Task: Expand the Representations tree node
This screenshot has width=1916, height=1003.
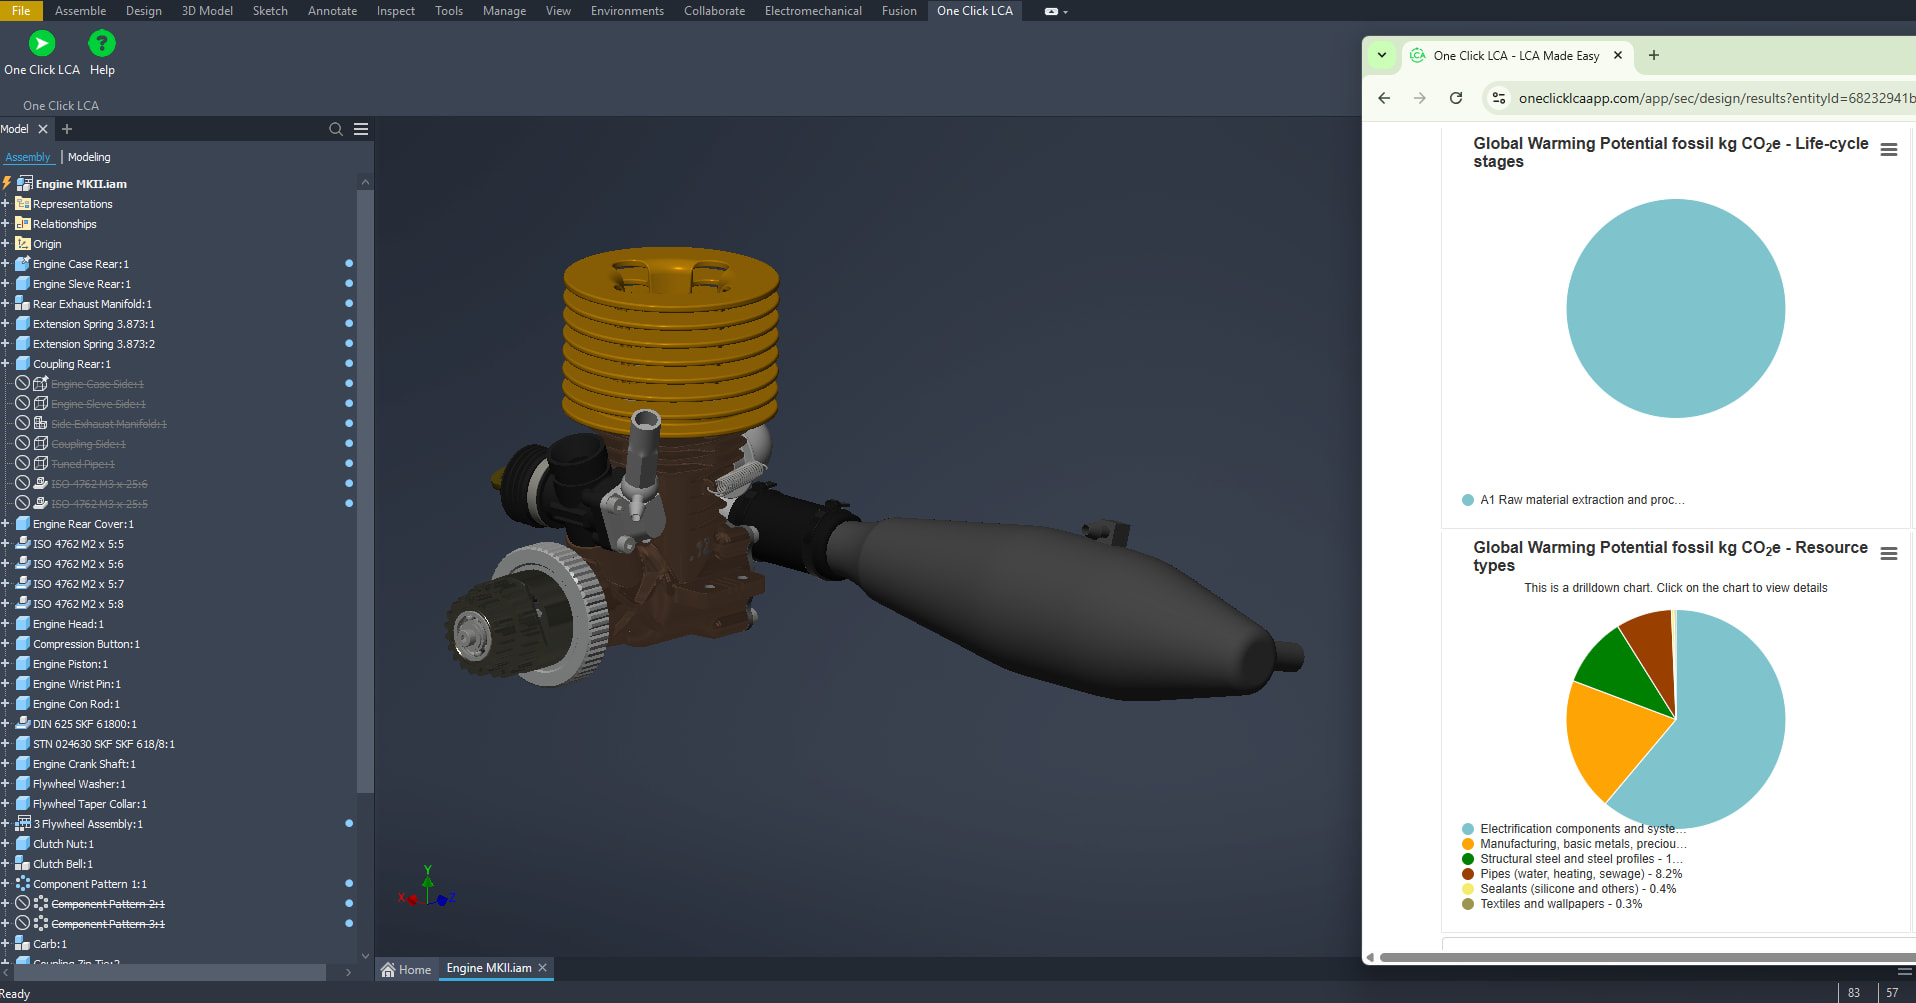Action: (x=5, y=204)
